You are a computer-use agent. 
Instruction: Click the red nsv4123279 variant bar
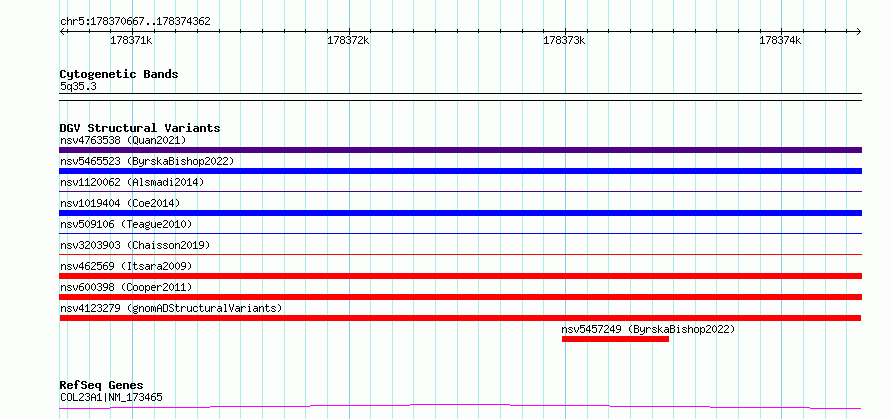tap(460, 318)
